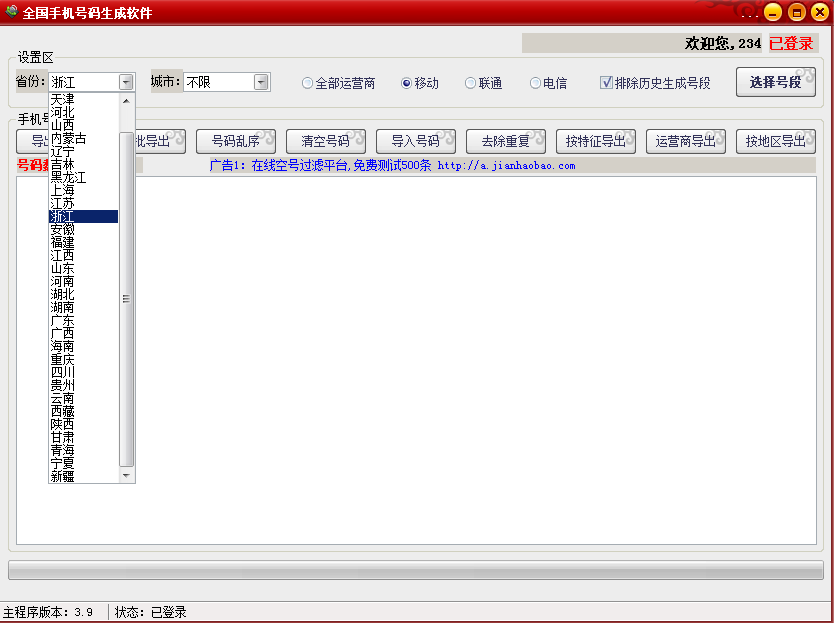Click 去除重复 to remove duplicates

[505, 141]
